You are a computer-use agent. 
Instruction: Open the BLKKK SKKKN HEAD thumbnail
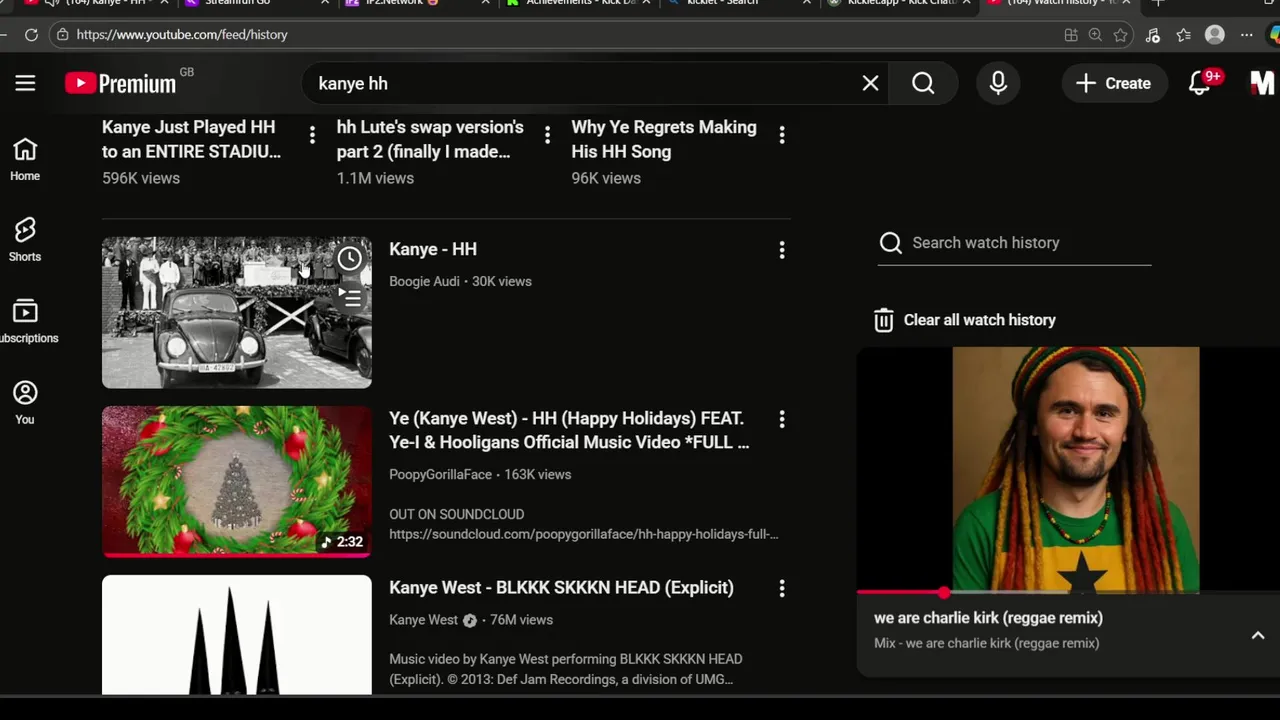237,634
